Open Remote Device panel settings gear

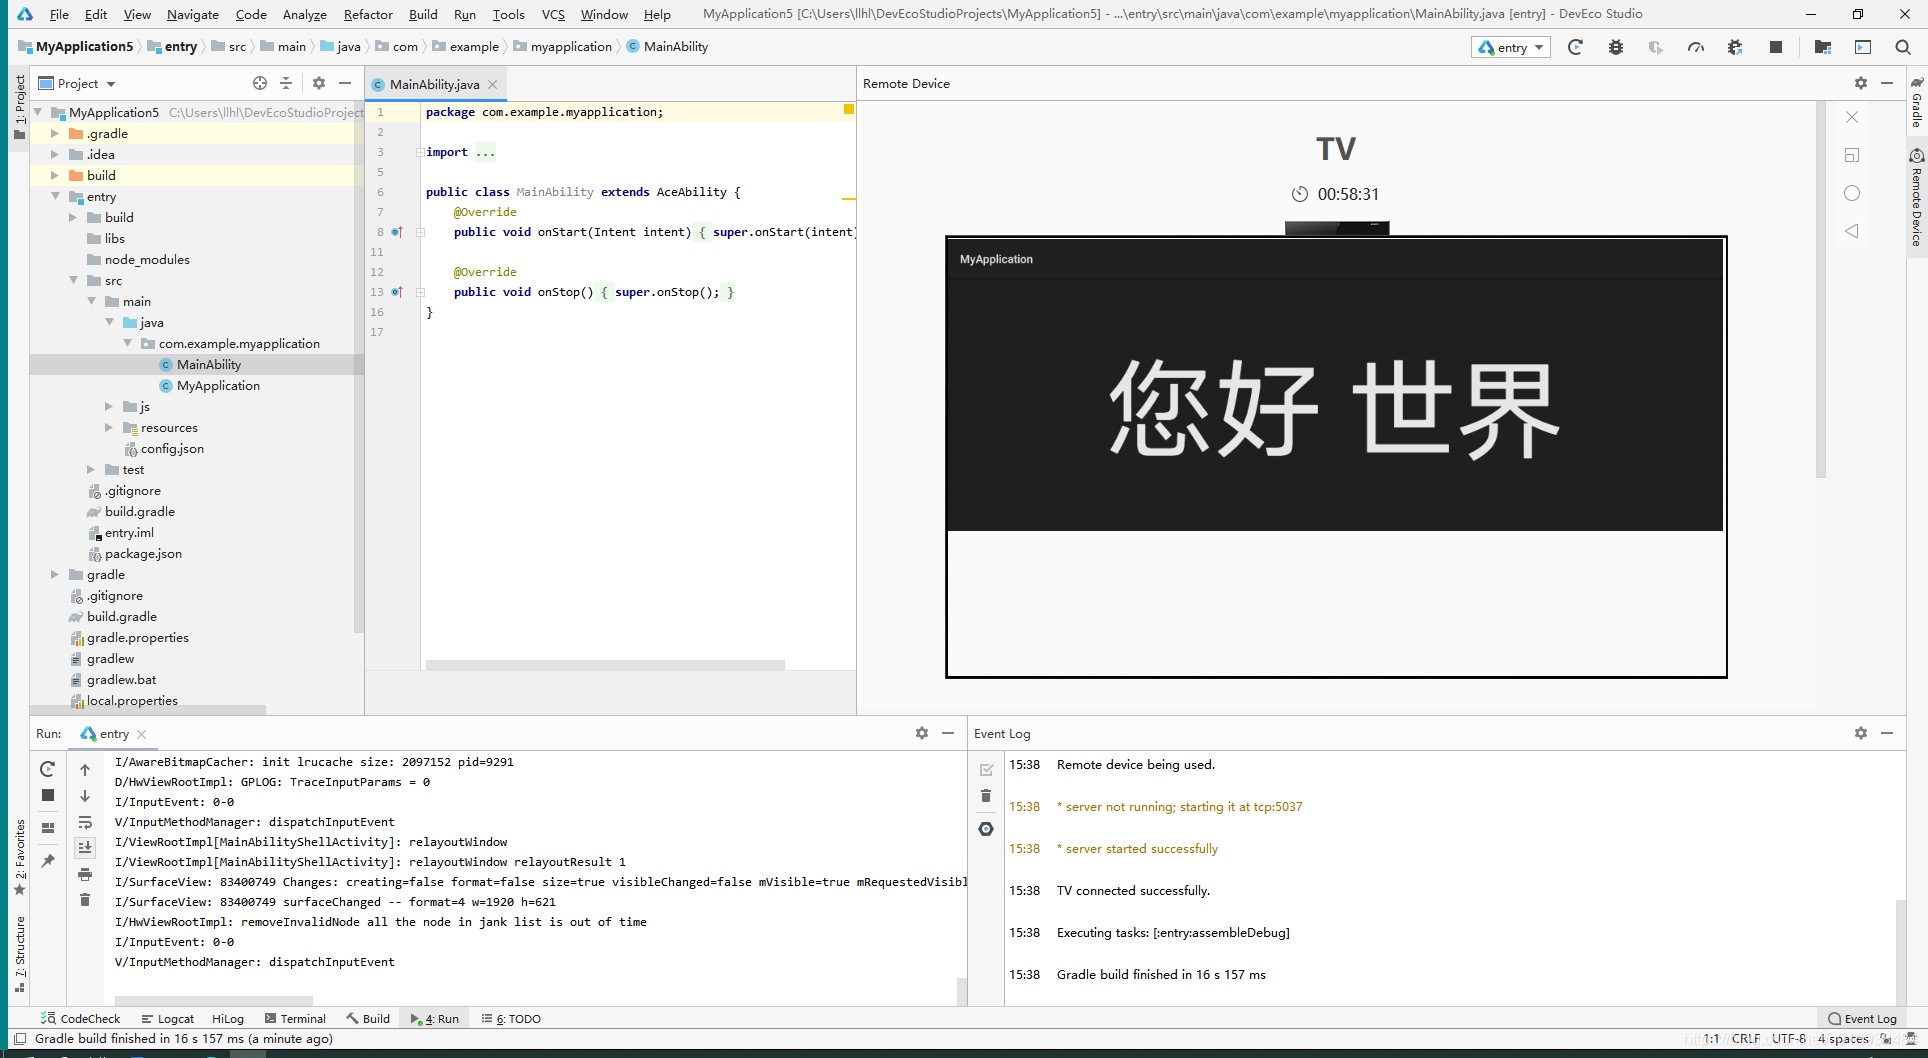(x=1860, y=83)
